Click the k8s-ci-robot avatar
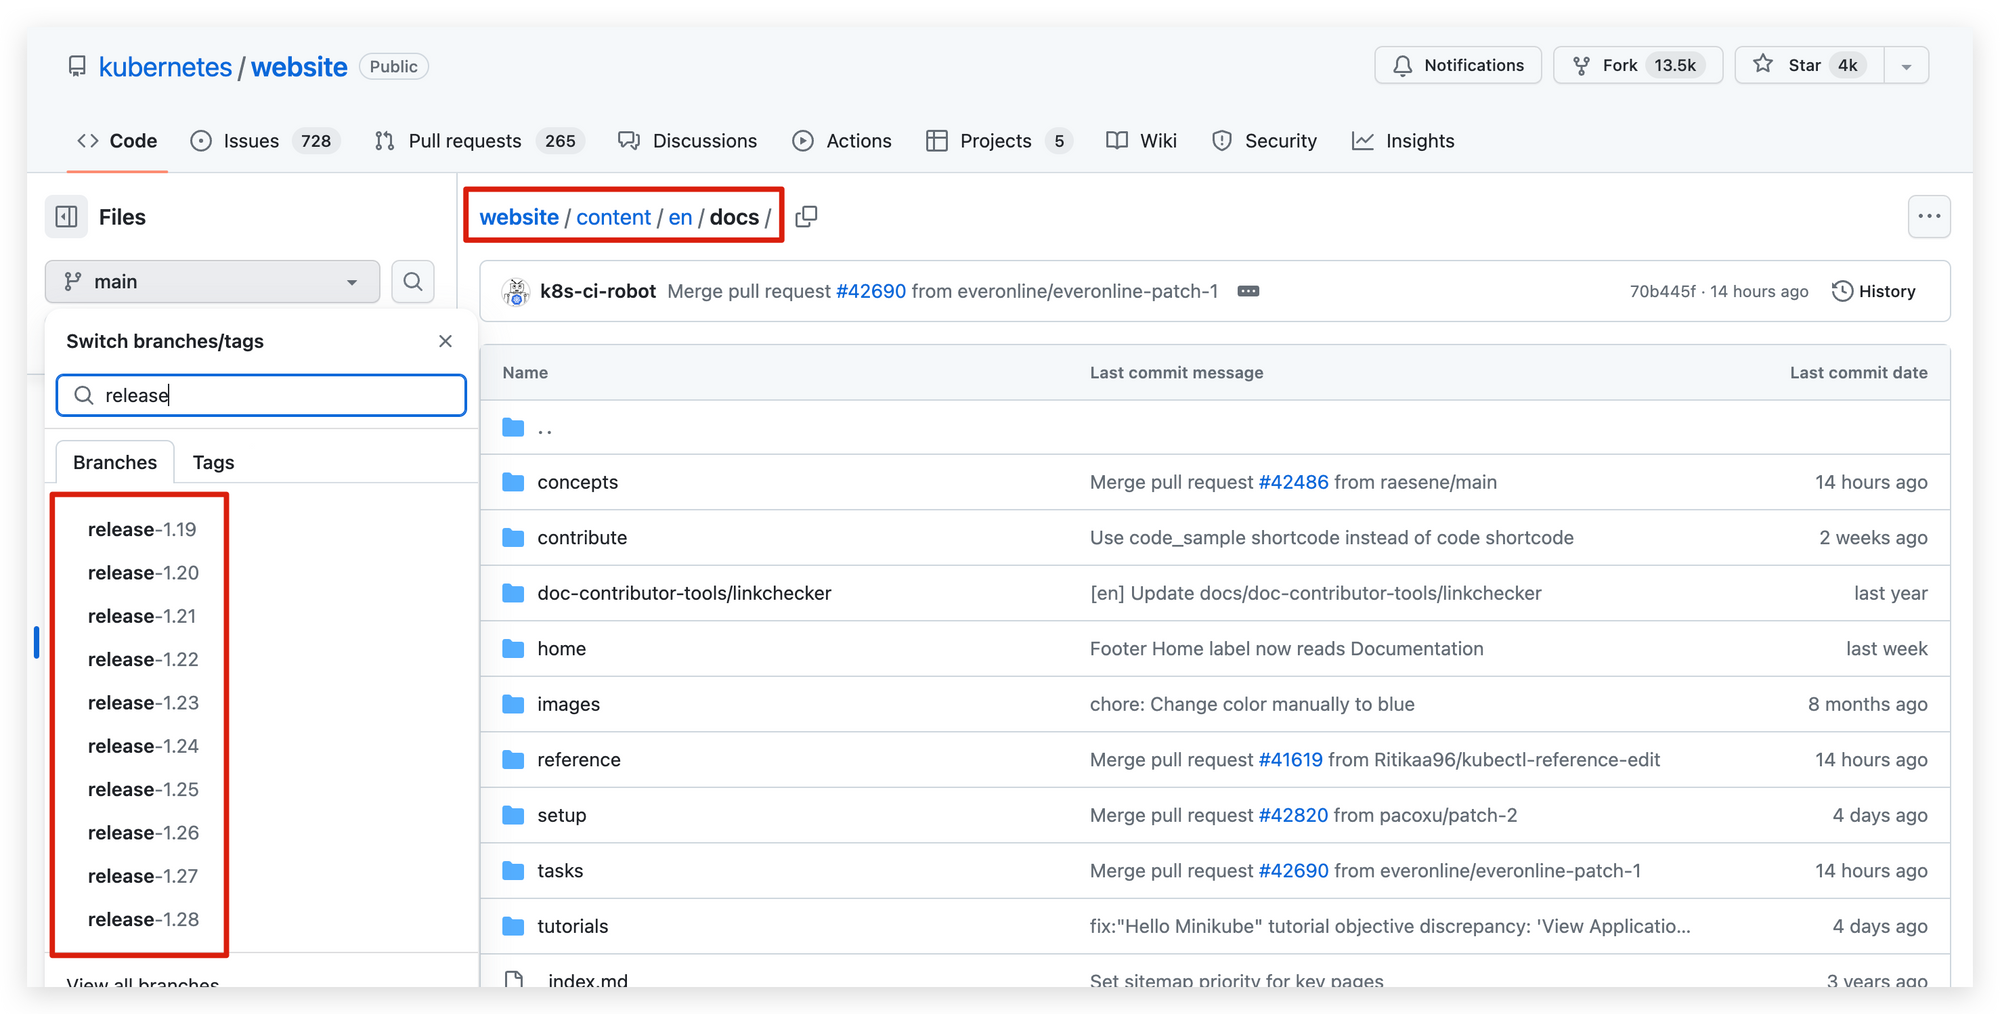The width and height of the screenshot is (2000, 1014). 516,292
